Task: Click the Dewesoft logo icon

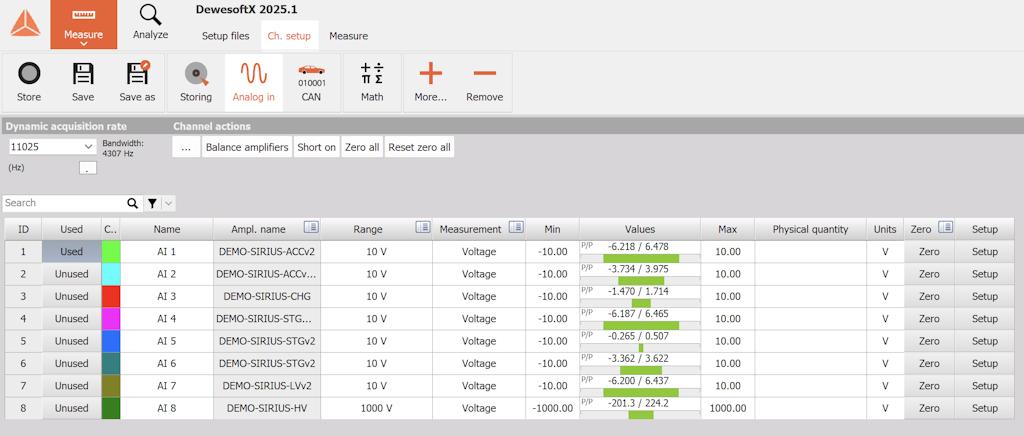Action: 25,23
